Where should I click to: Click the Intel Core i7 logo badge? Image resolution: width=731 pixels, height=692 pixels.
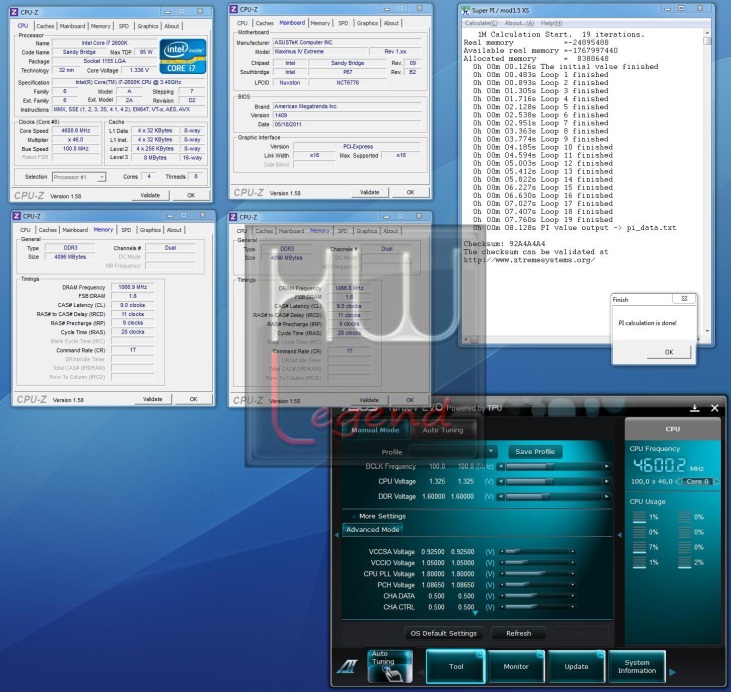[x=183, y=56]
